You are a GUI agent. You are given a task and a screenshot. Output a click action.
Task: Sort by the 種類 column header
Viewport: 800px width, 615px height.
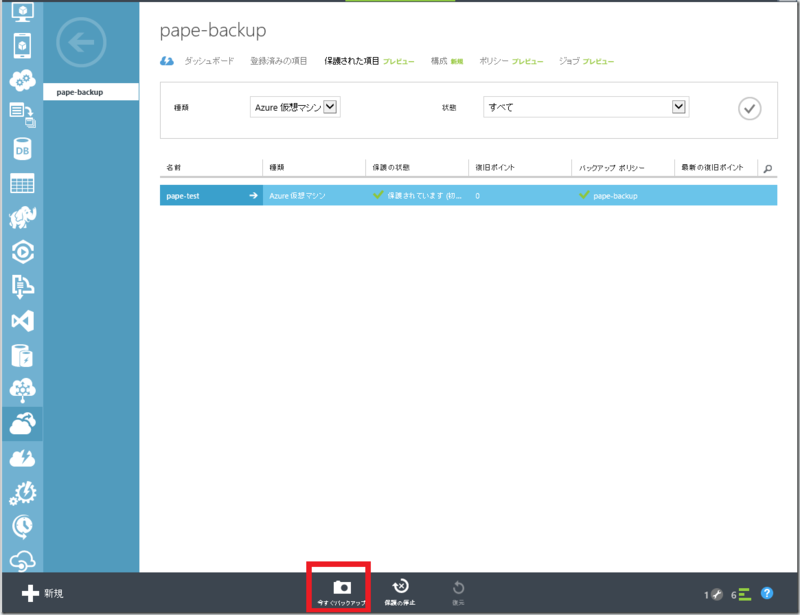click(277, 167)
